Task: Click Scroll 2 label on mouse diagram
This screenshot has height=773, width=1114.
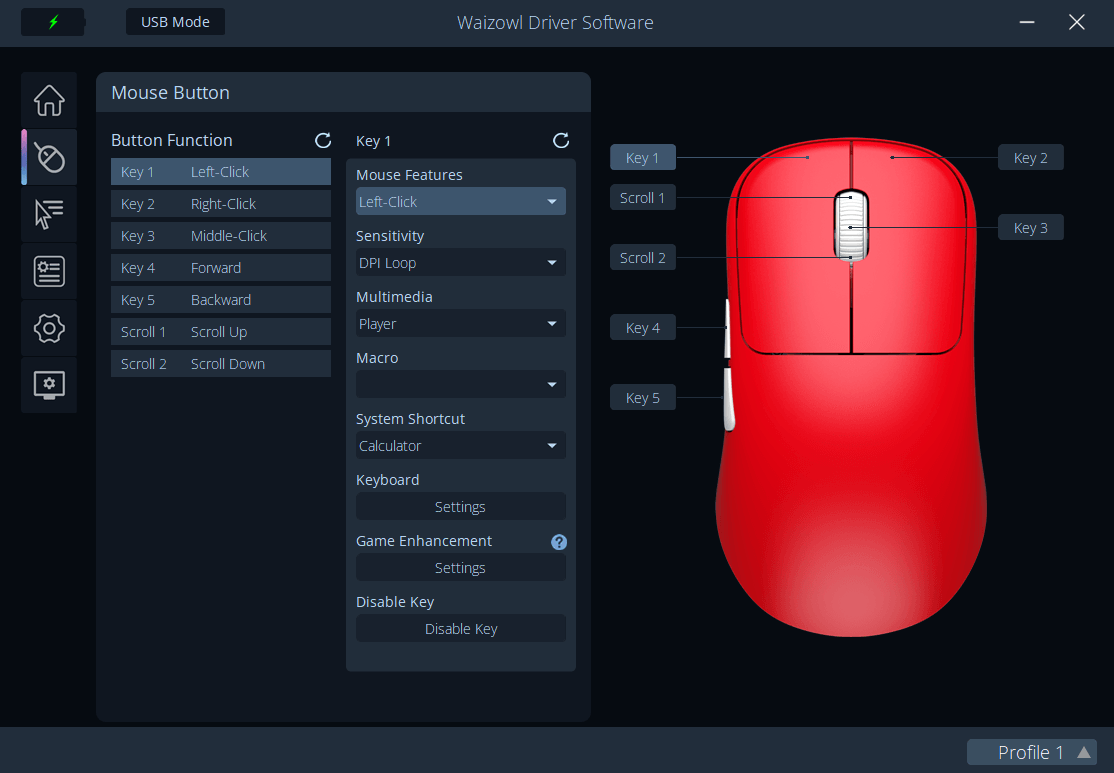Action: pos(643,257)
